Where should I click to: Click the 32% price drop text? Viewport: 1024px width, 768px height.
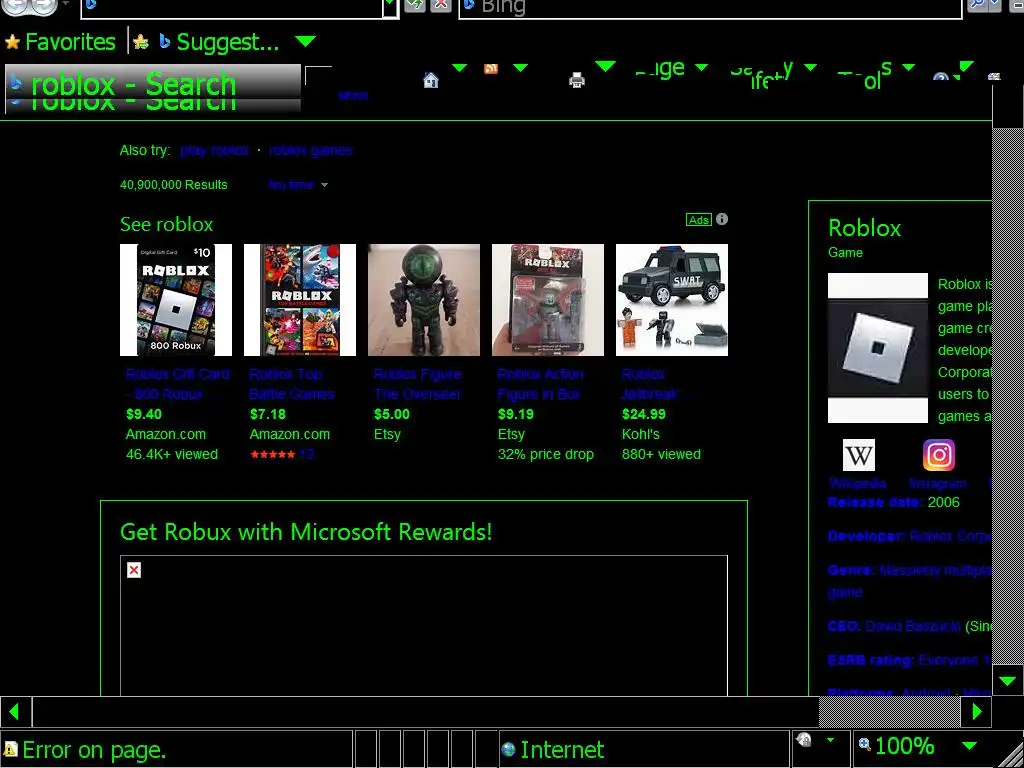545,455
